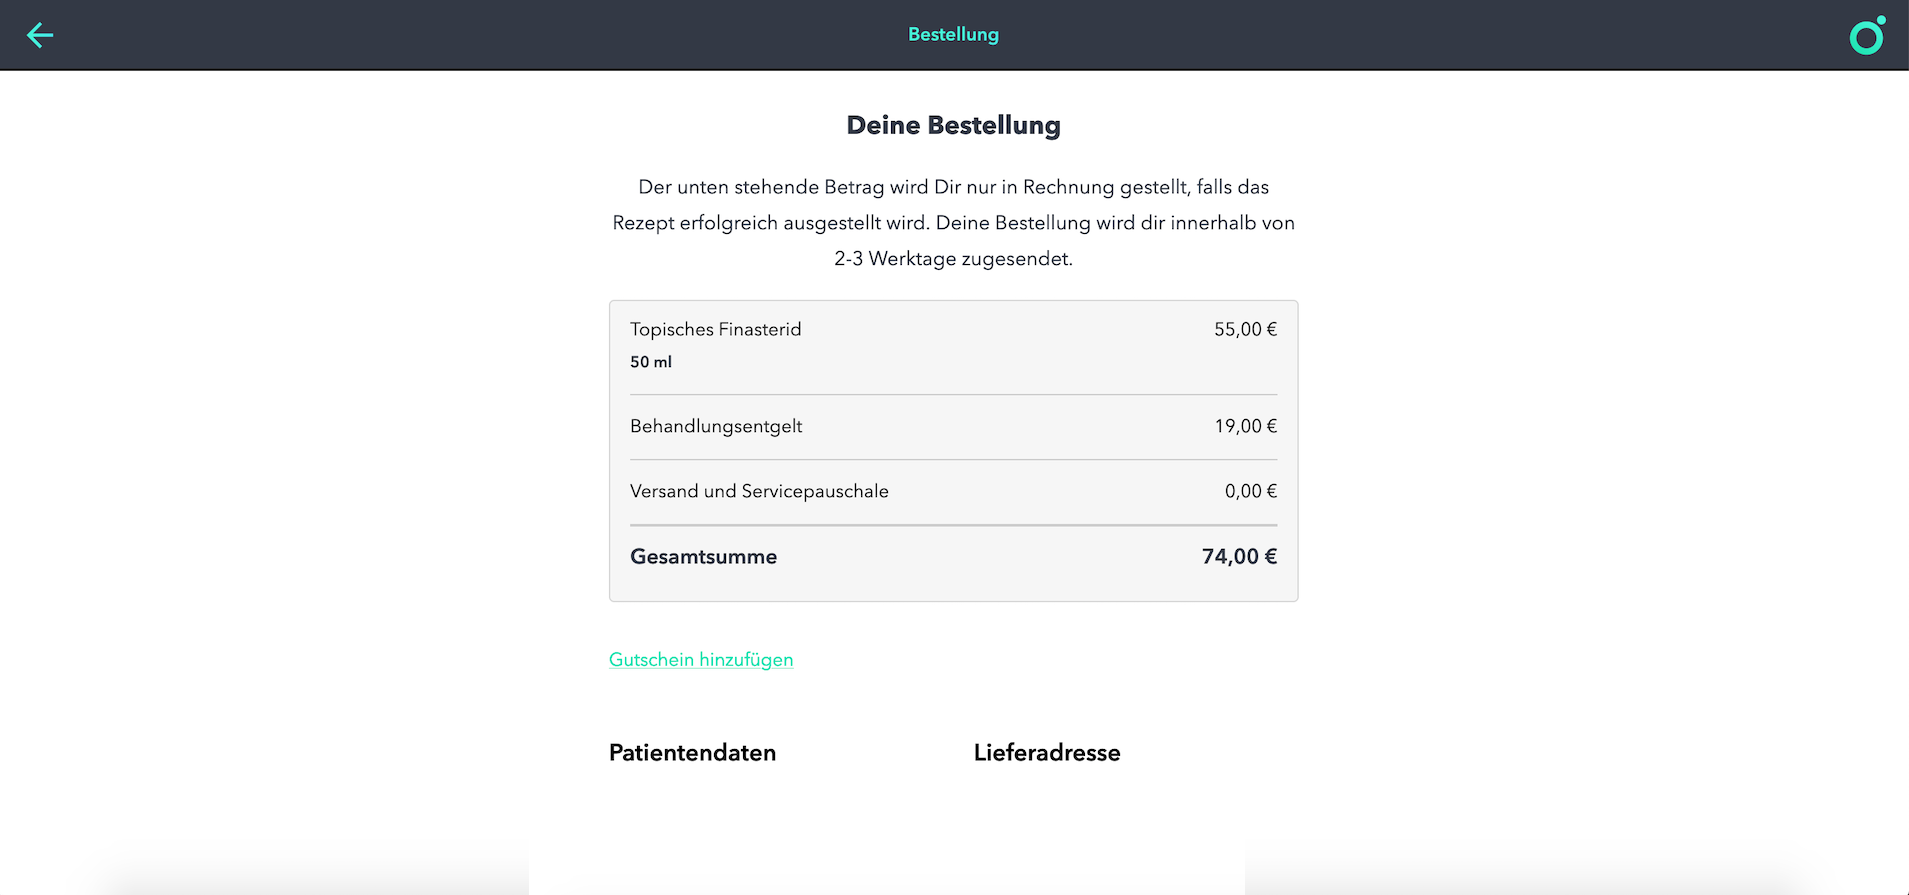Image resolution: width=1909 pixels, height=895 pixels.
Task: Click the back arrow in header
Action: pyautogui.click(x=40, y=35)
